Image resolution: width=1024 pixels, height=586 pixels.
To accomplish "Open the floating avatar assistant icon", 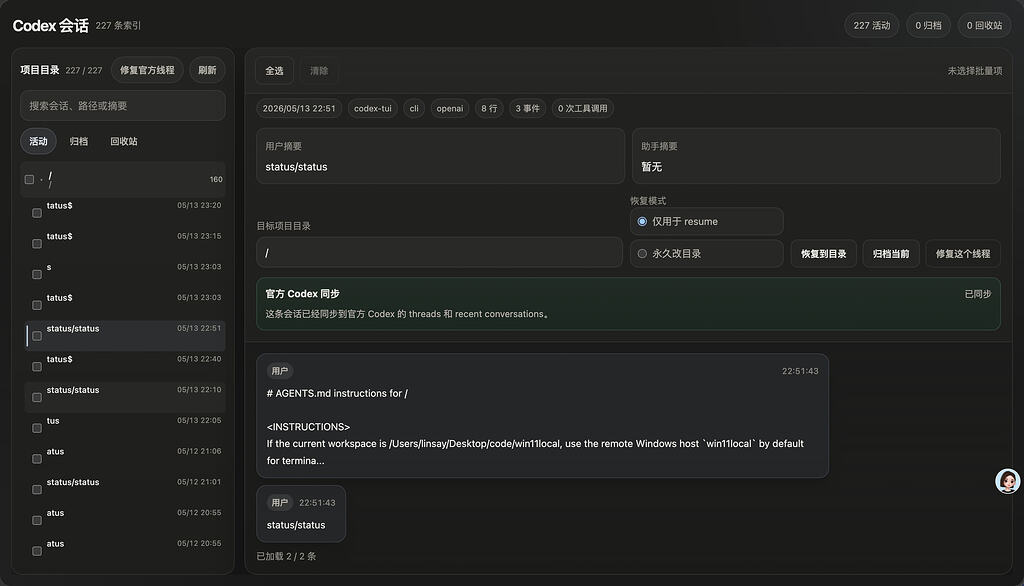I will [1007, 481].
